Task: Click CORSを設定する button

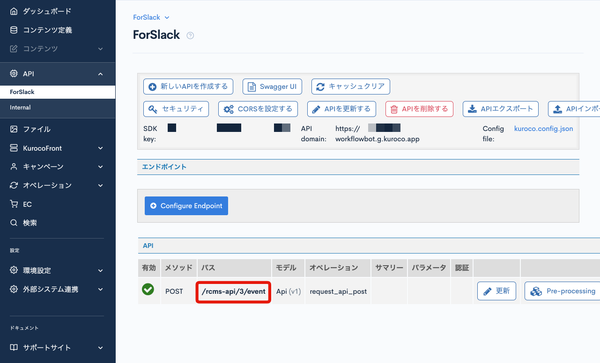Action: click(258, 109)
